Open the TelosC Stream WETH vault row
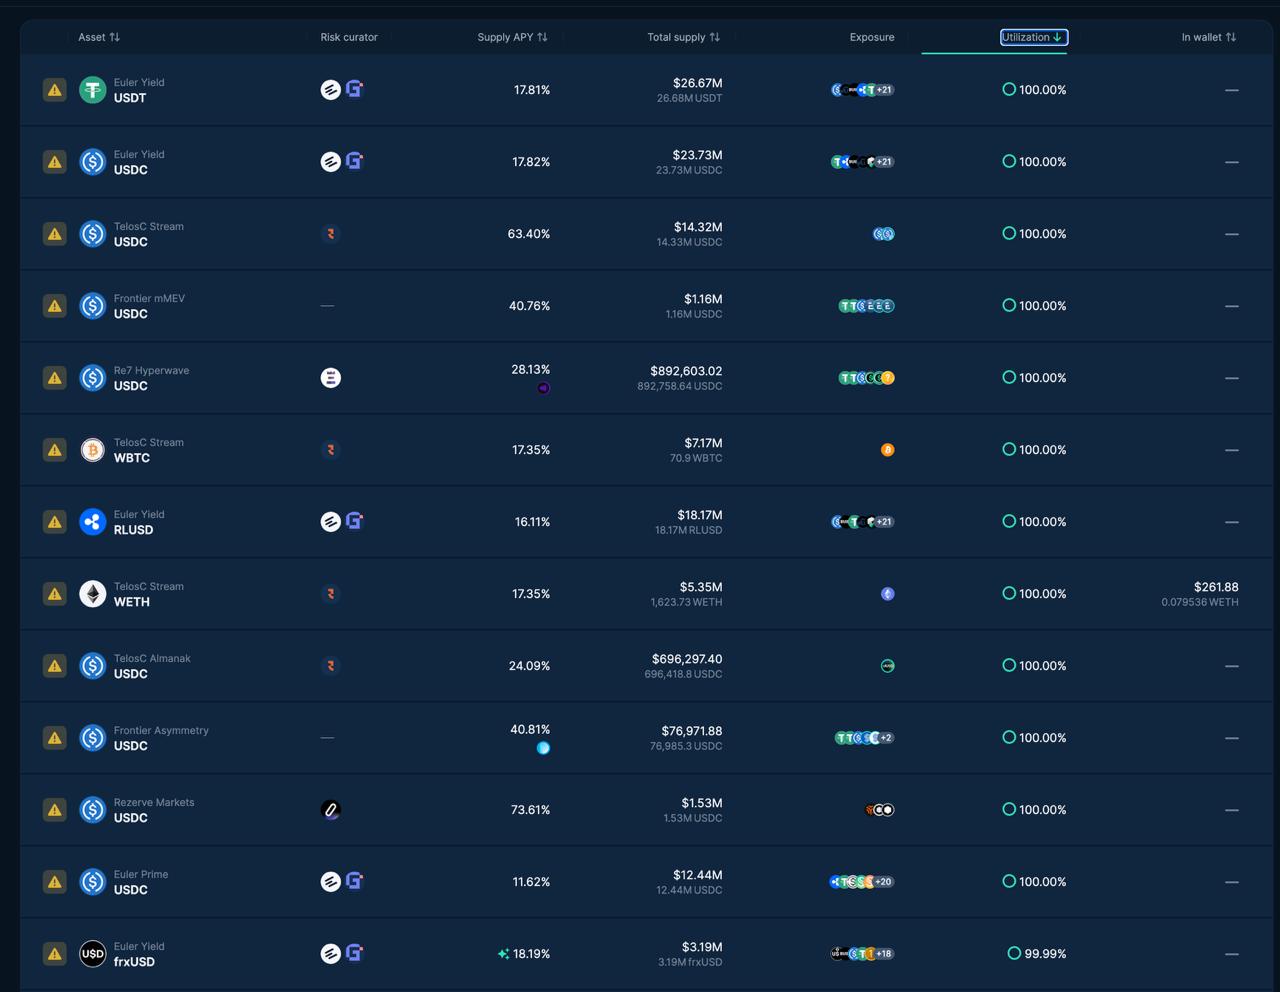 (148, 594)
